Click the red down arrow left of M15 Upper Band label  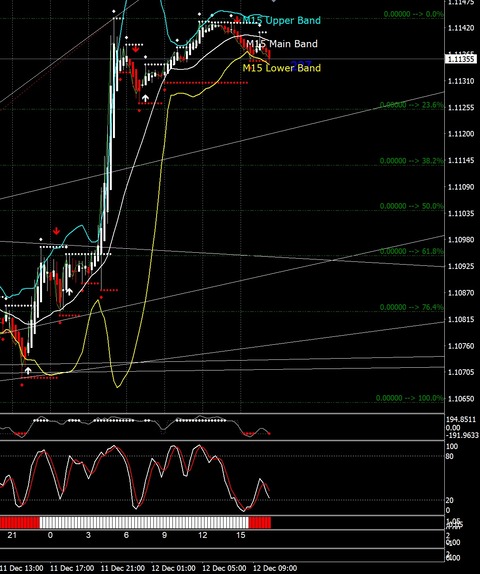(x=238, y=19)
